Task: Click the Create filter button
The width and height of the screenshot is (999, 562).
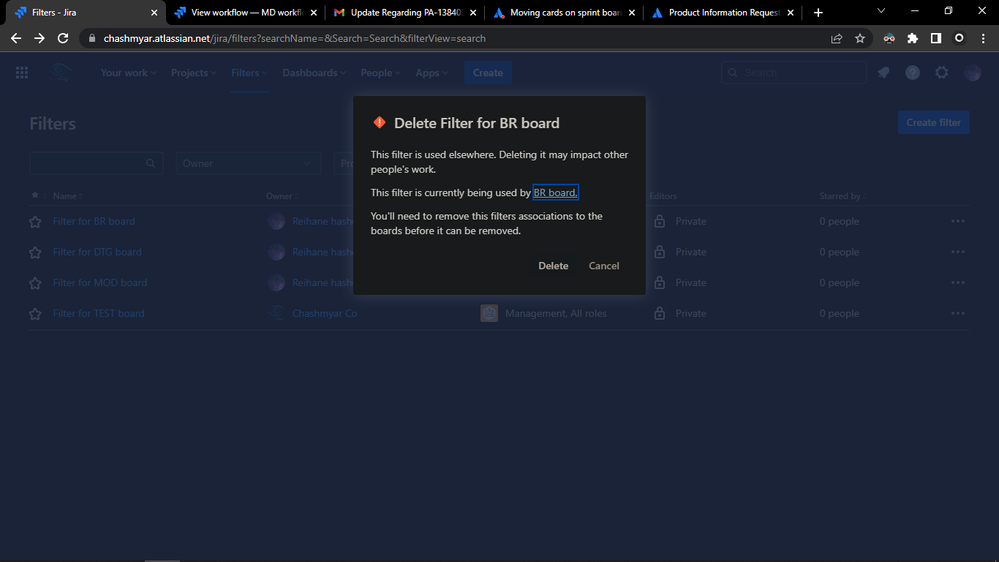Action: click(933, 122)
